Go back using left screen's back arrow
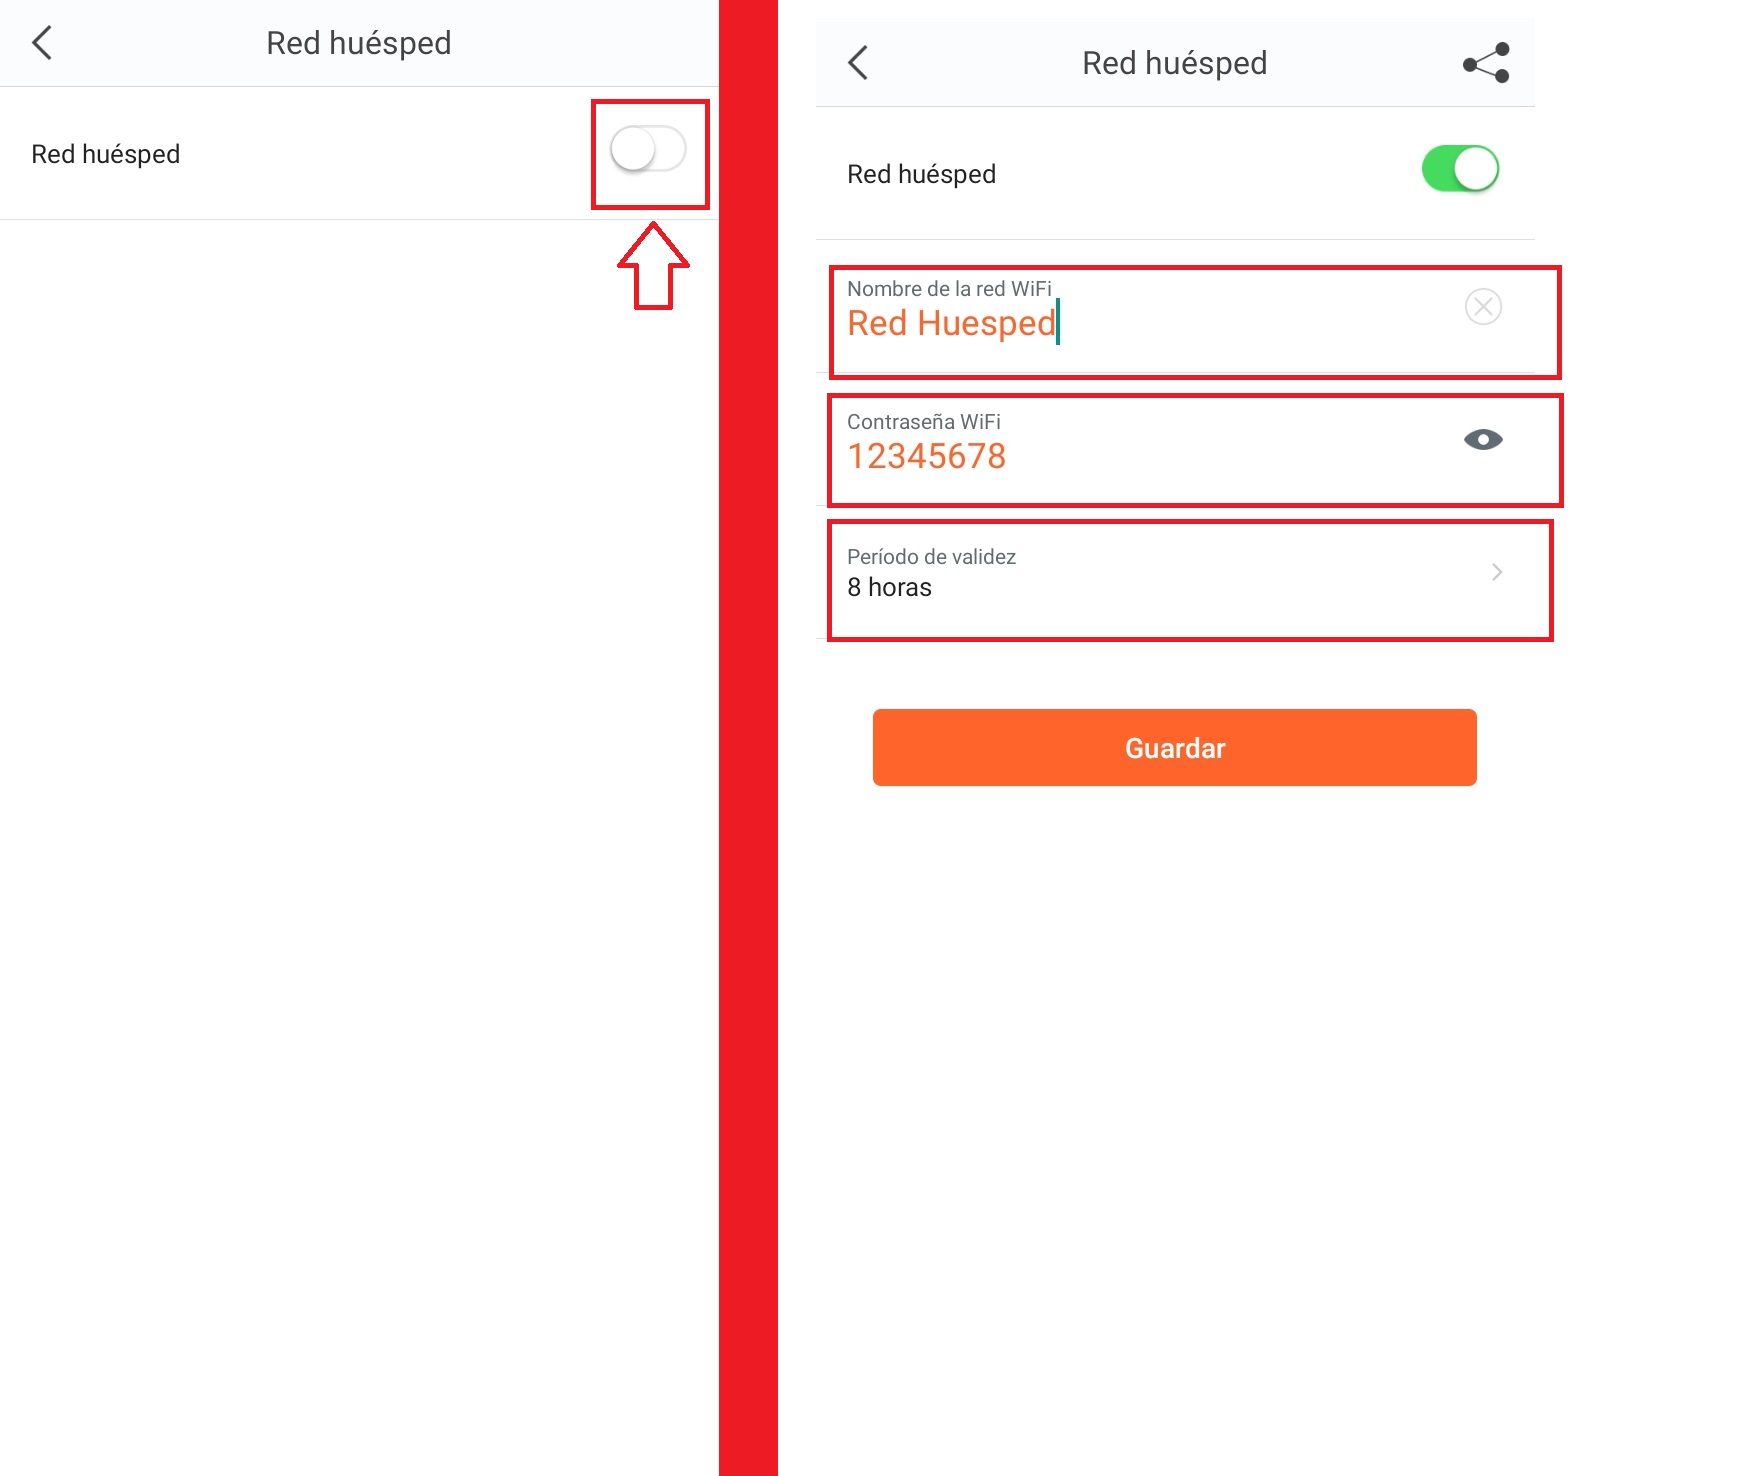The width and height of the screenshot is (1762, 1476). click(42, 43)
